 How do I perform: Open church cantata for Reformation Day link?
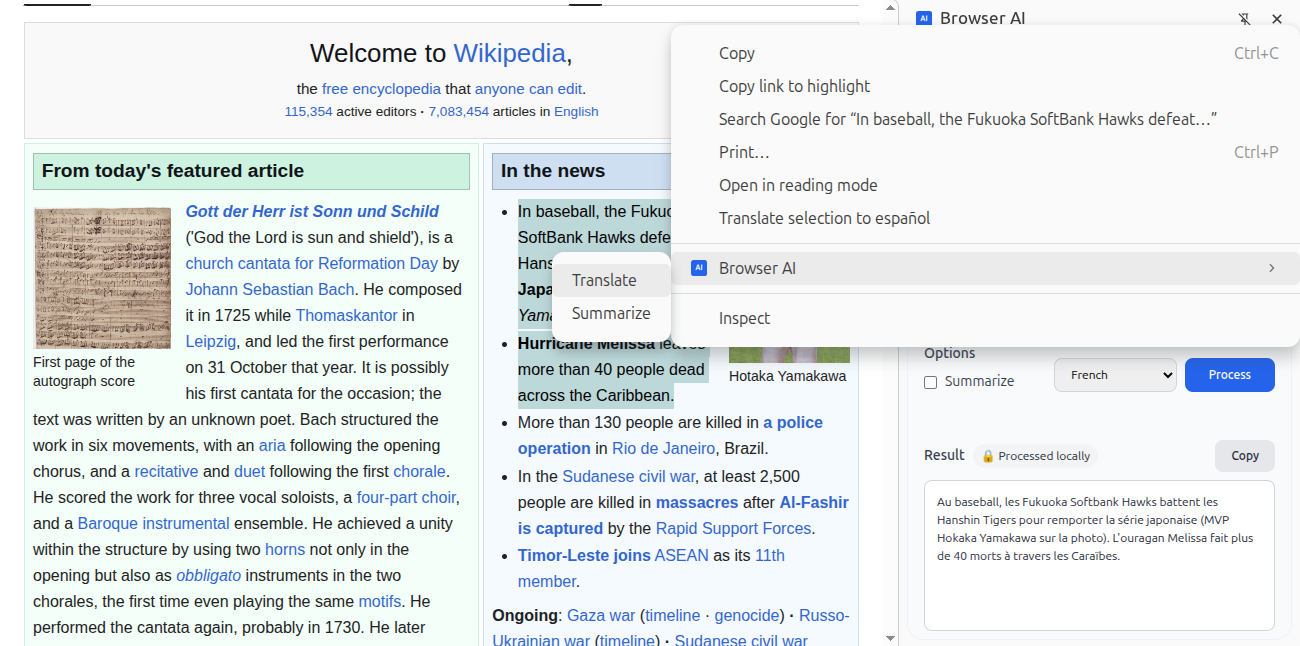tap(312, 263)
